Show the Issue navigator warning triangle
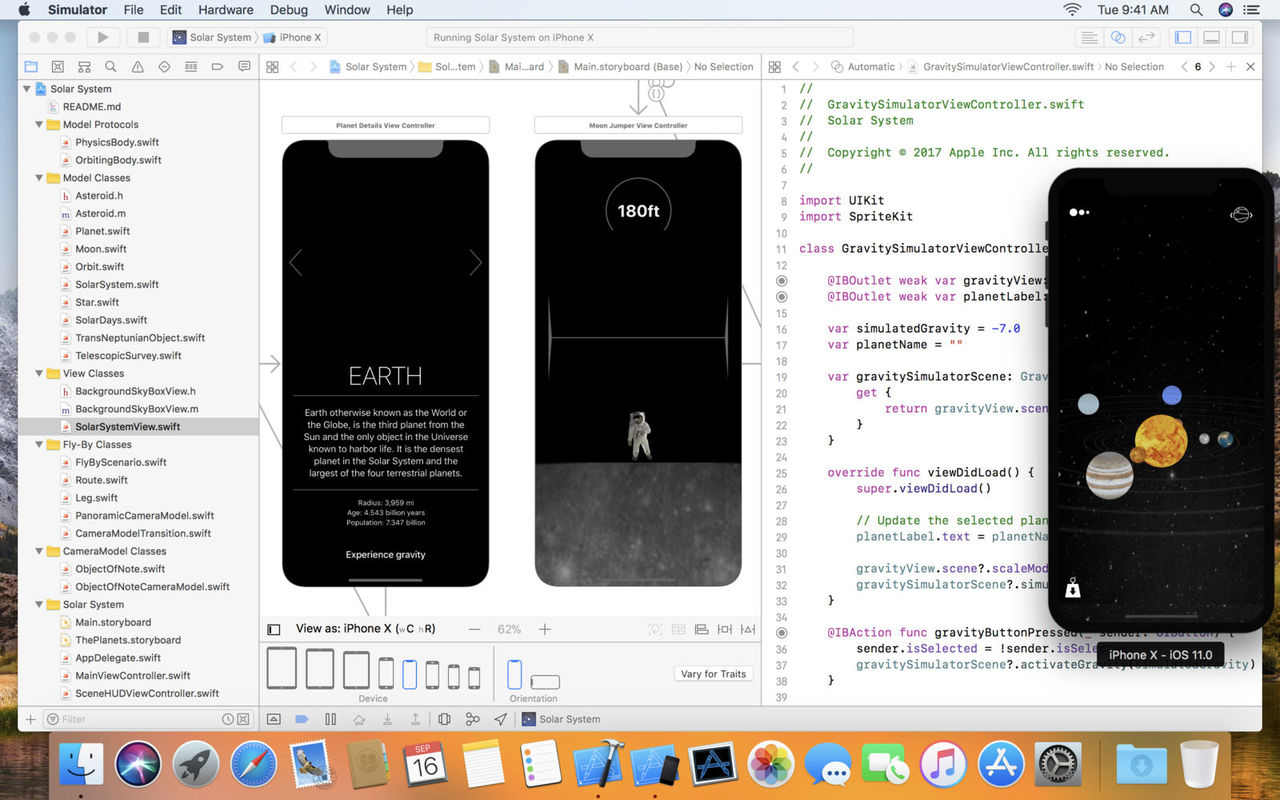Screen dimensions: 1280x800 coord(137,67)
